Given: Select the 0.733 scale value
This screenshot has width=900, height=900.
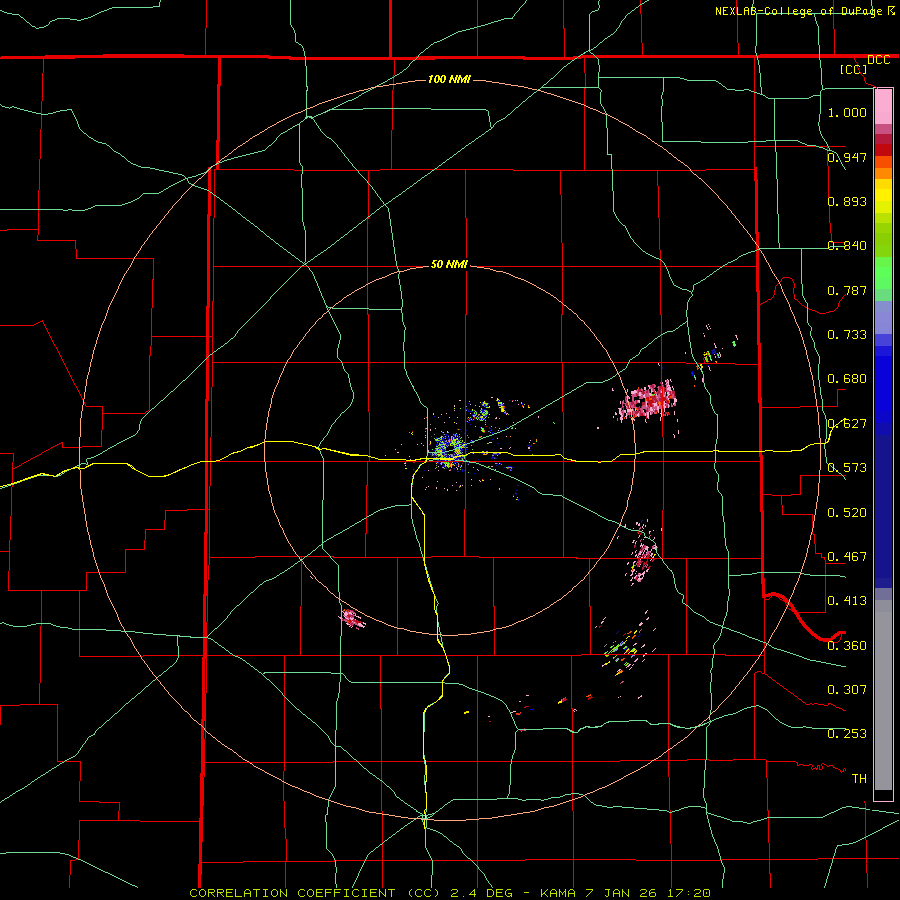Looking at the screenshot, I should coord(847,335).
